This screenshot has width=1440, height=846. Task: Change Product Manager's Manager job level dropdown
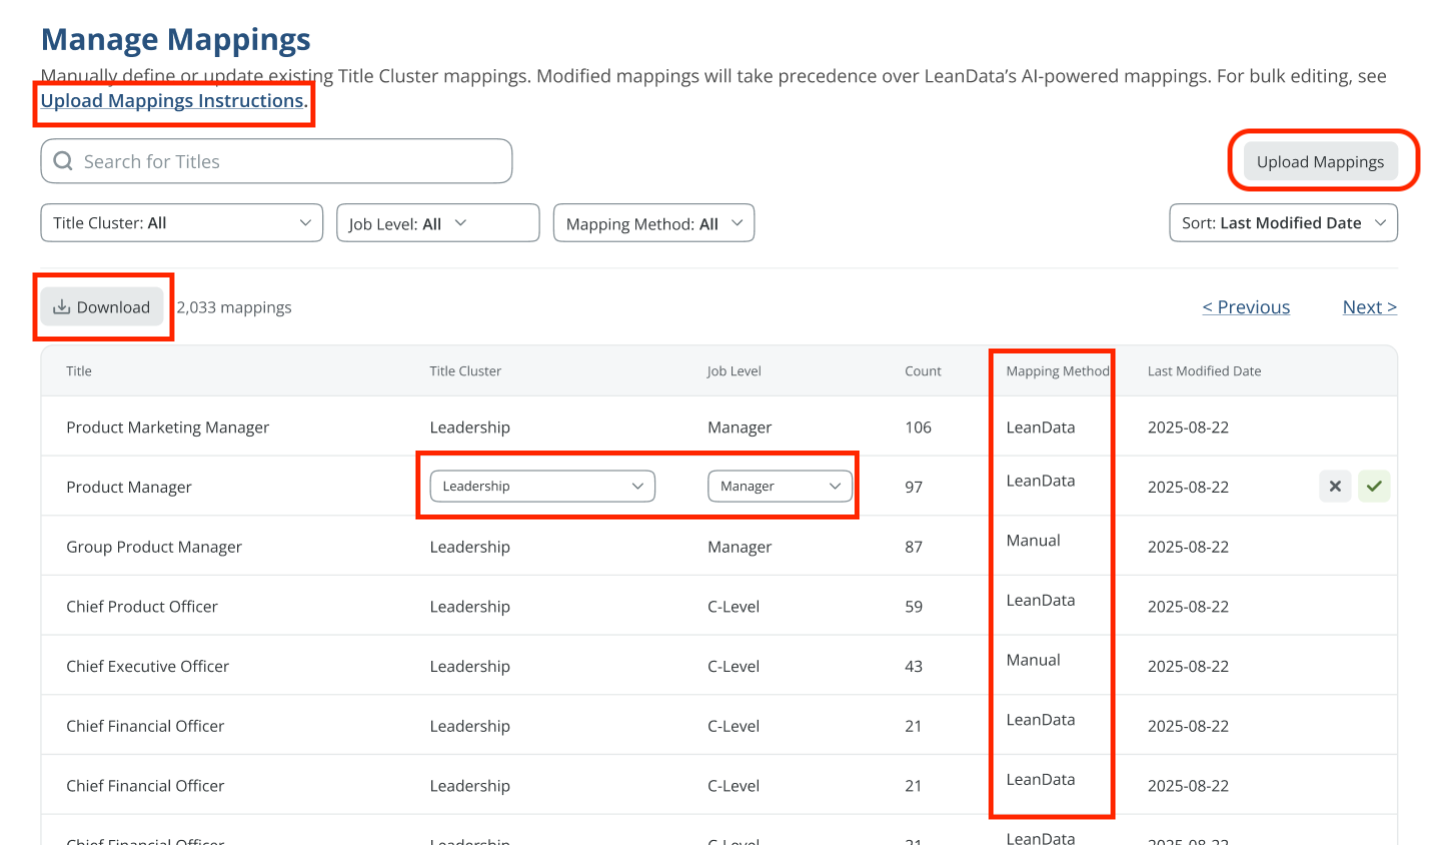[x=780, y=486]
